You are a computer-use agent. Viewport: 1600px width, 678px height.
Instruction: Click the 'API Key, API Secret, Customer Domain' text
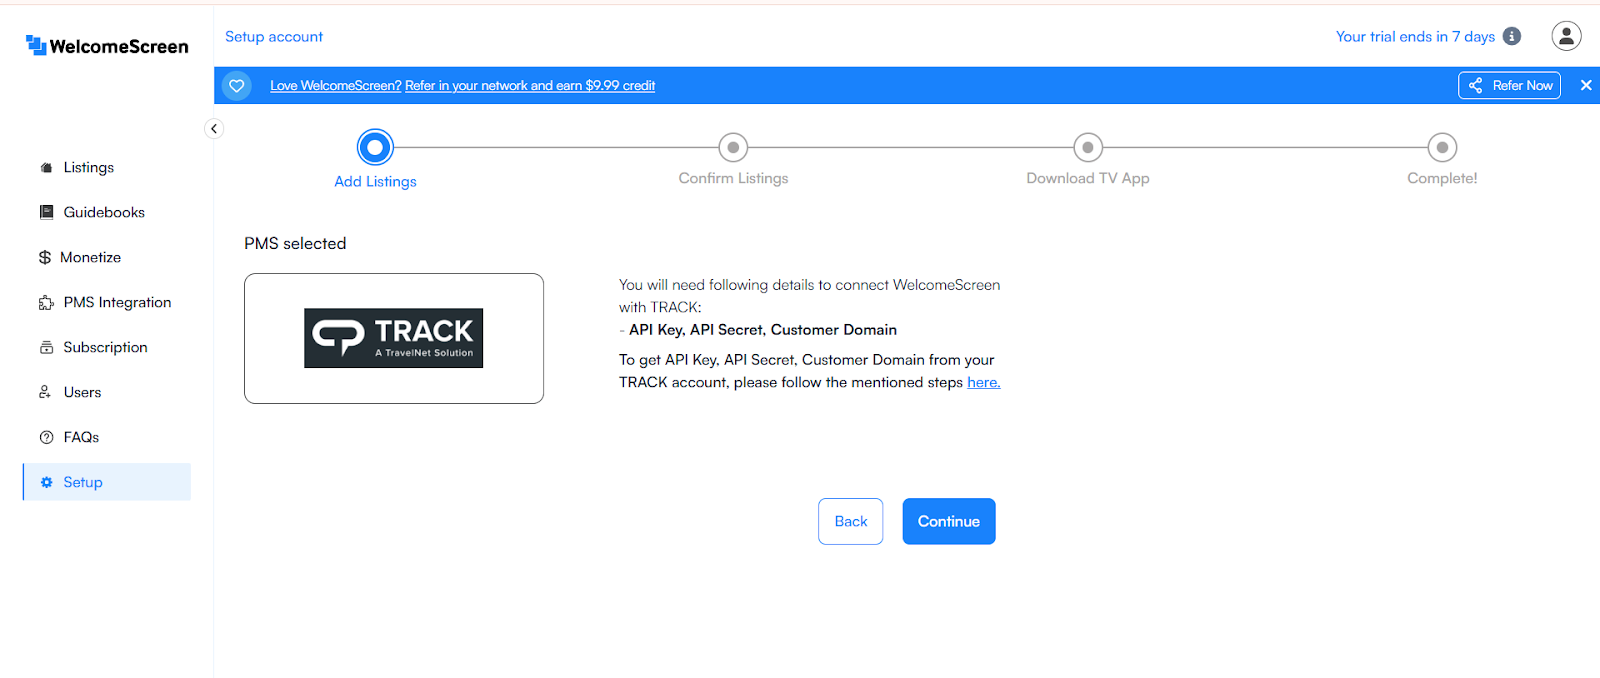(763, 330)
